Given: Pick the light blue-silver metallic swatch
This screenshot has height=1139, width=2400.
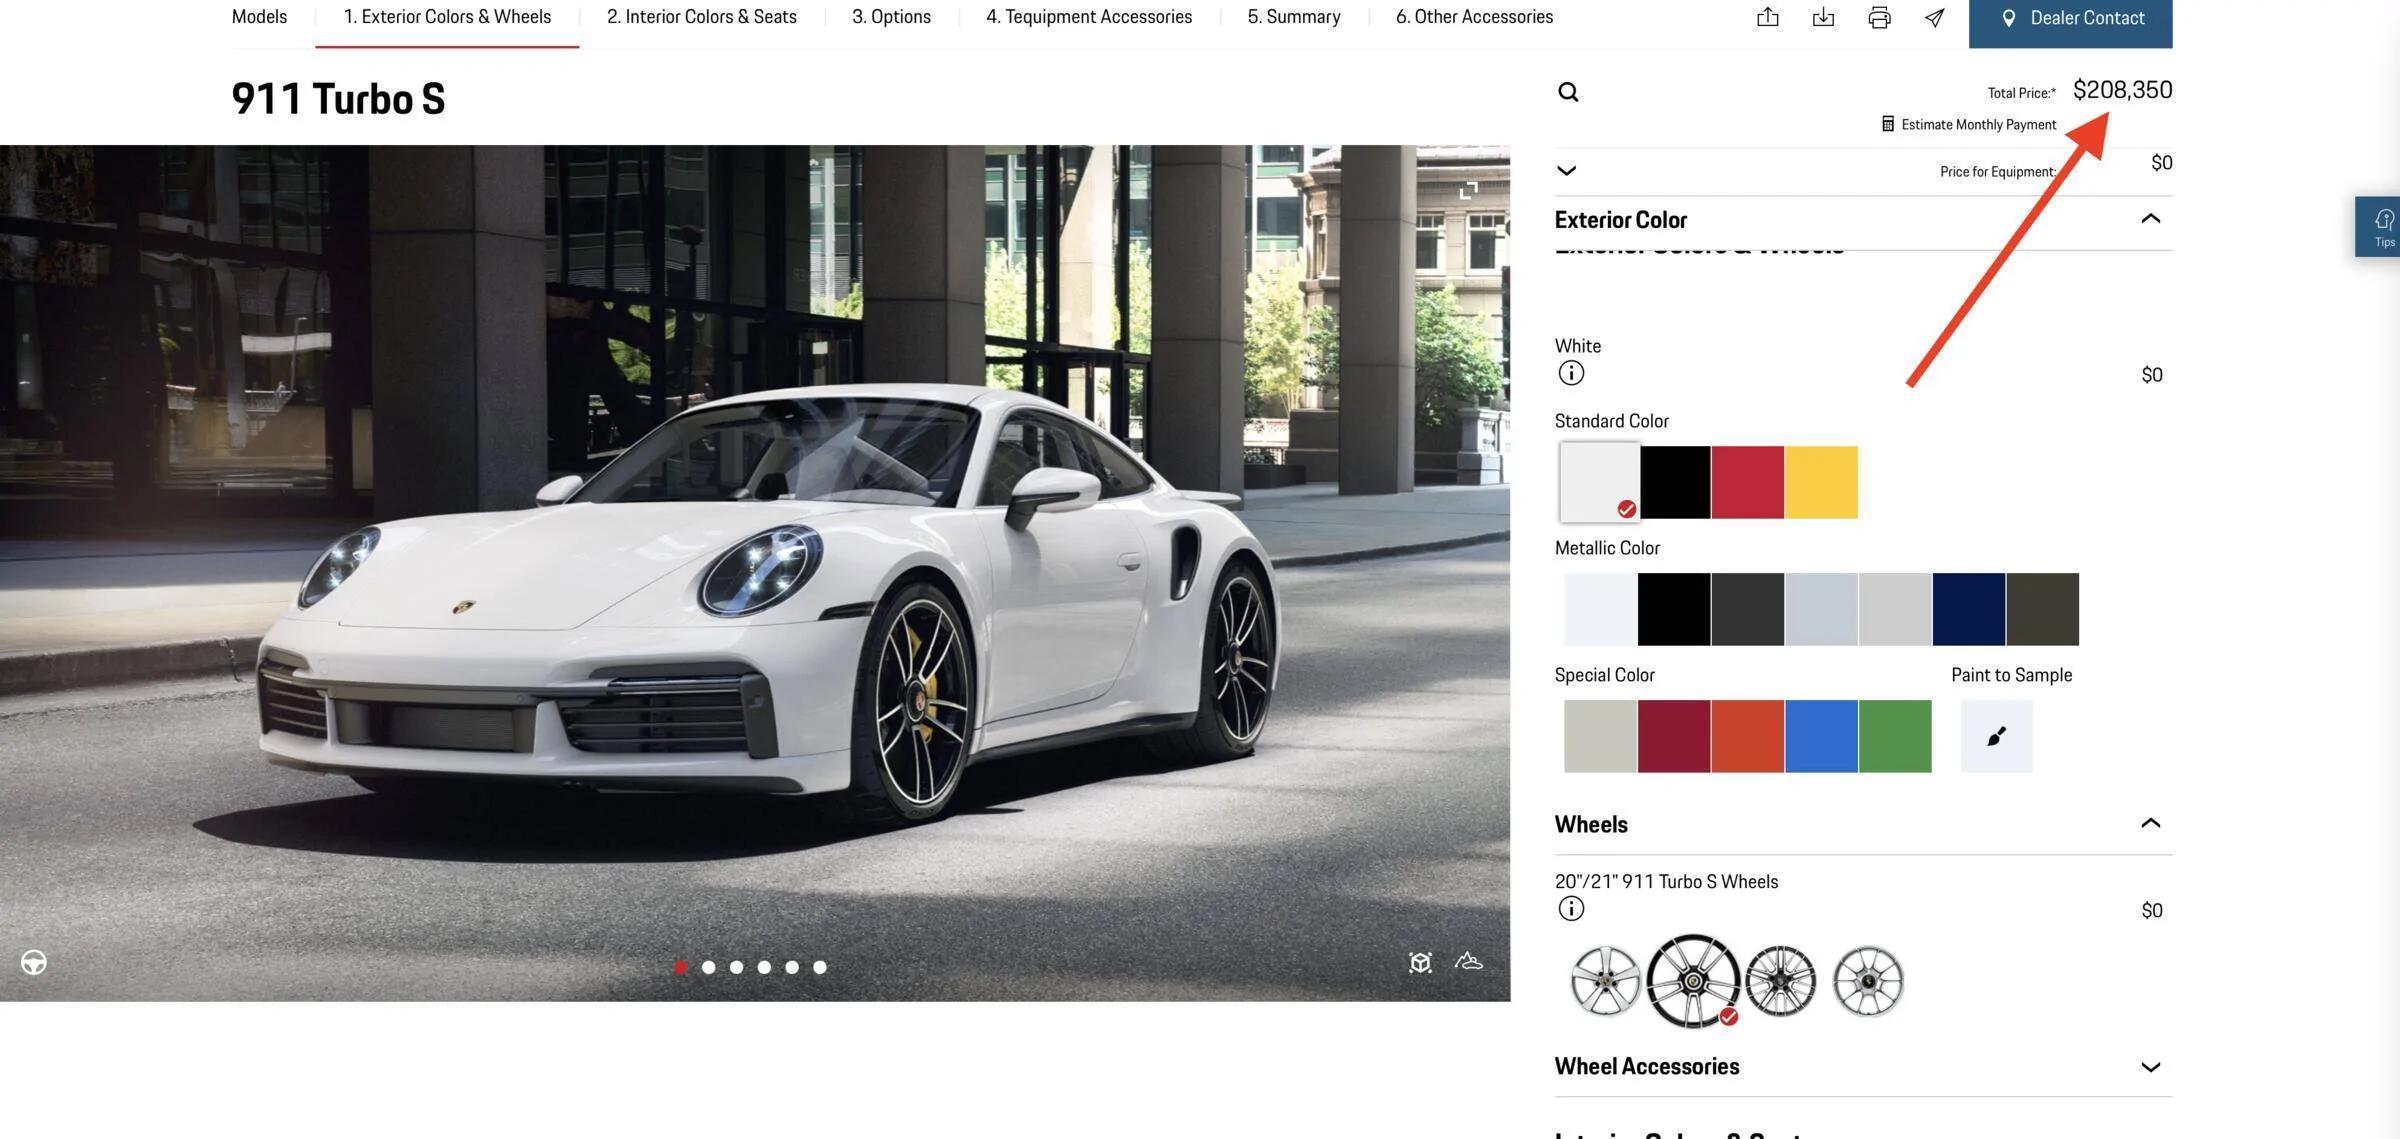Looking at the screenshot, I should [1821, 609].
